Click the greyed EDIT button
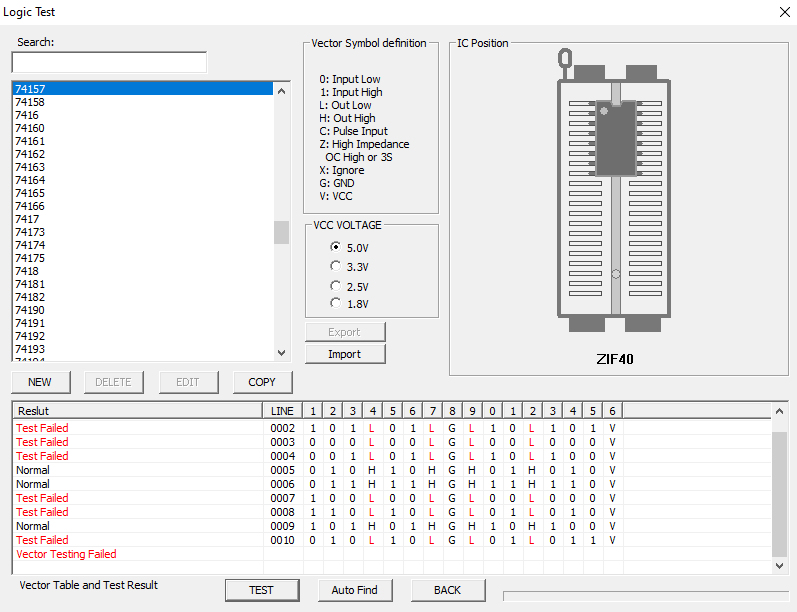Viewport: 797px width, 612px height. pos(188,382)
